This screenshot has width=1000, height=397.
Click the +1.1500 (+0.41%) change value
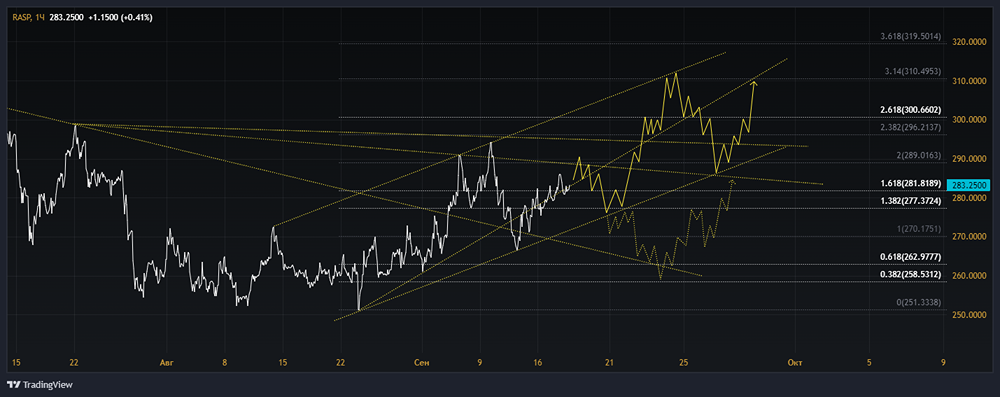121,17
